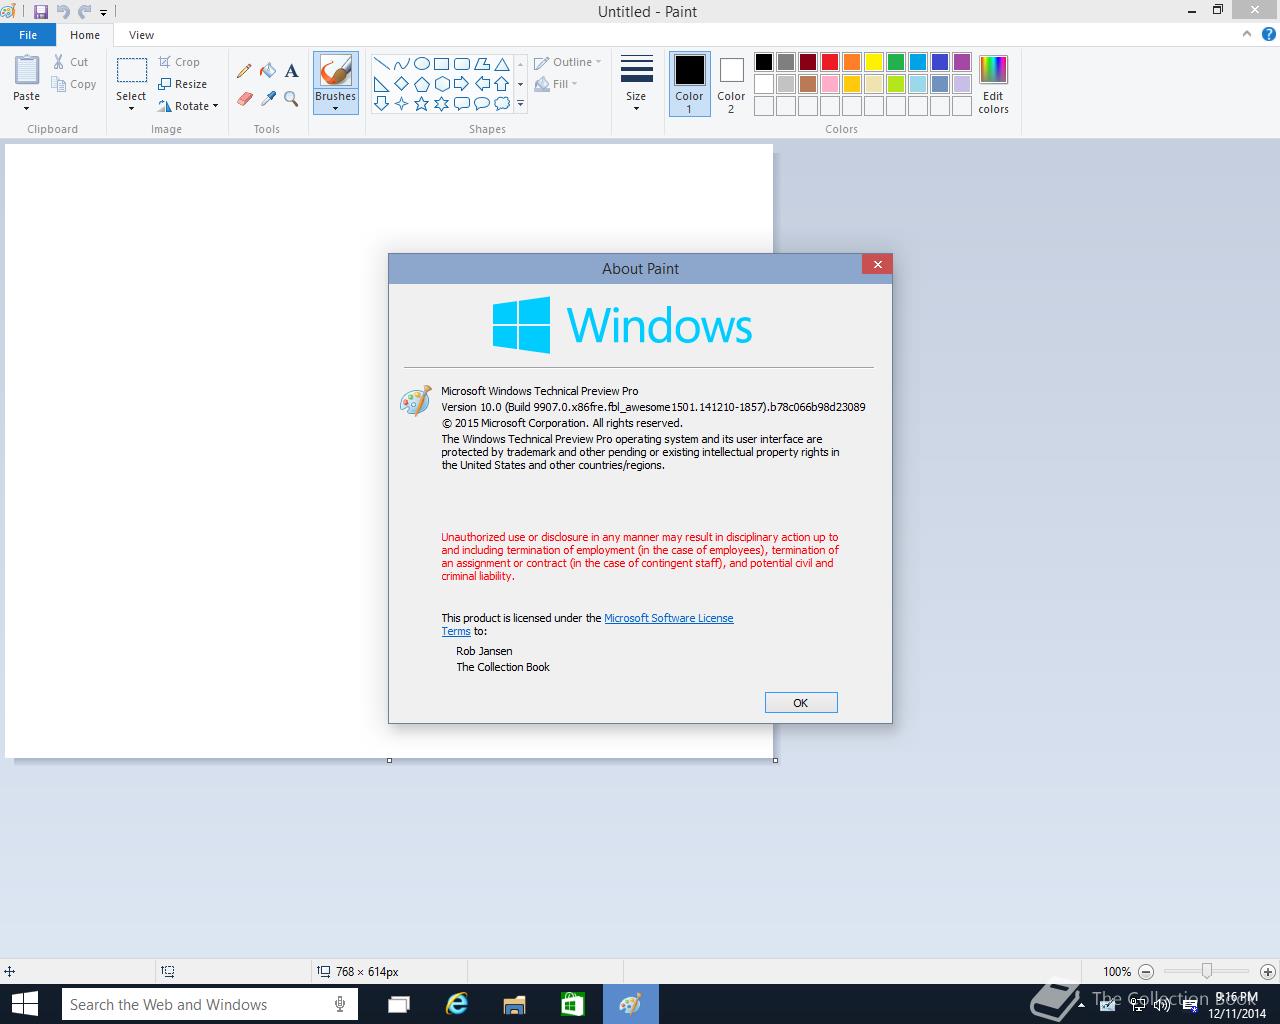Viewport: 1280px width, 1024px height.
Task: Choose the Right triangle shape
Action: pos(381,83)
